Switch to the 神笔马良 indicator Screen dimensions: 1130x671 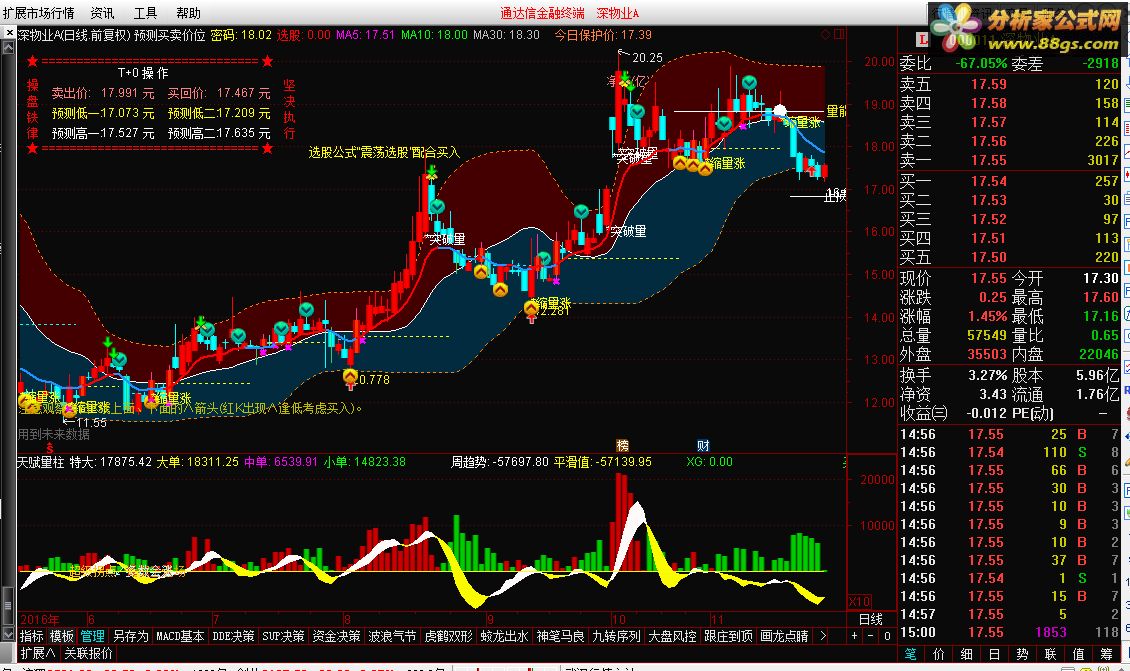pos(561,636)
